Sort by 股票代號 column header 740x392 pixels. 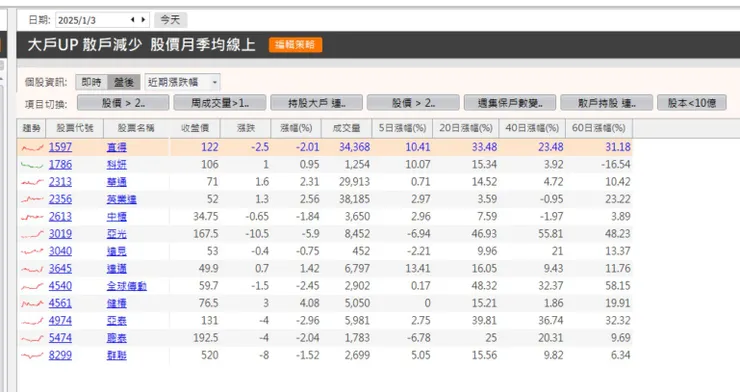75,128
